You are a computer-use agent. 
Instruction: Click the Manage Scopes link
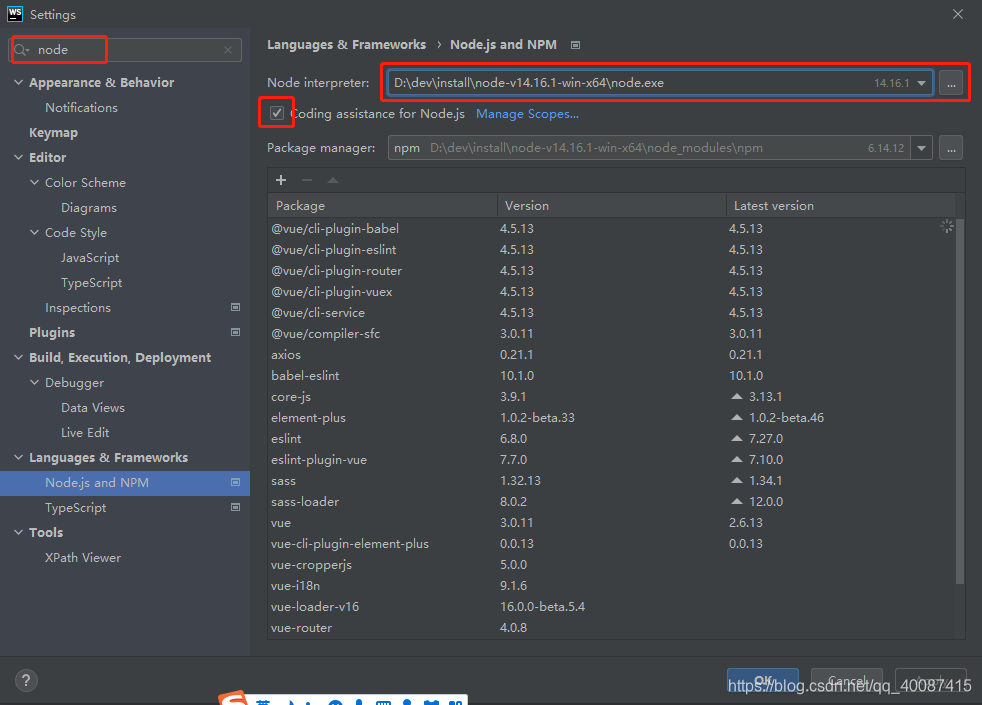(527, 113)
